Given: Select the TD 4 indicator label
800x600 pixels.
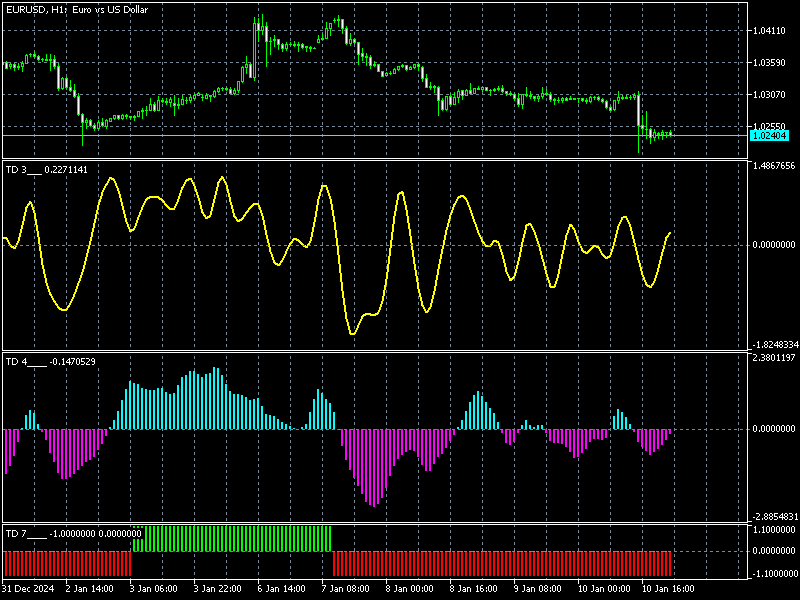Looking at the screenshot, I should (x=51, y=362).
